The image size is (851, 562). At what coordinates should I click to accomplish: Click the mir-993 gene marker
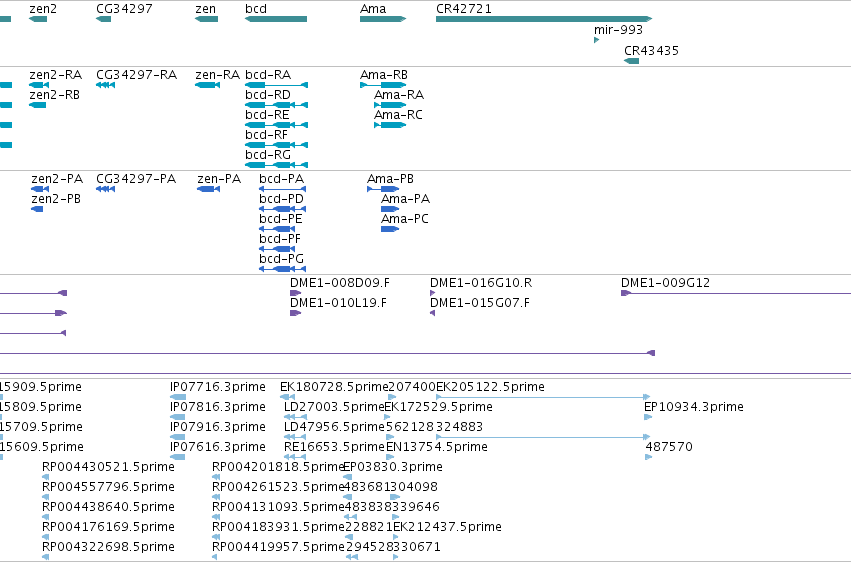[x=596, y=40]
